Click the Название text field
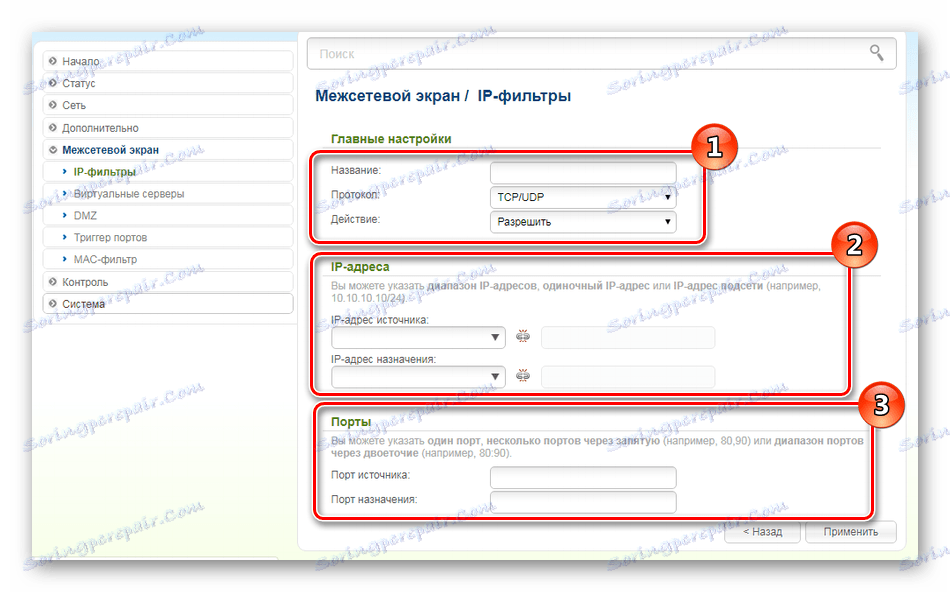This screenshot has height=592, width=950. click(583, 173)
